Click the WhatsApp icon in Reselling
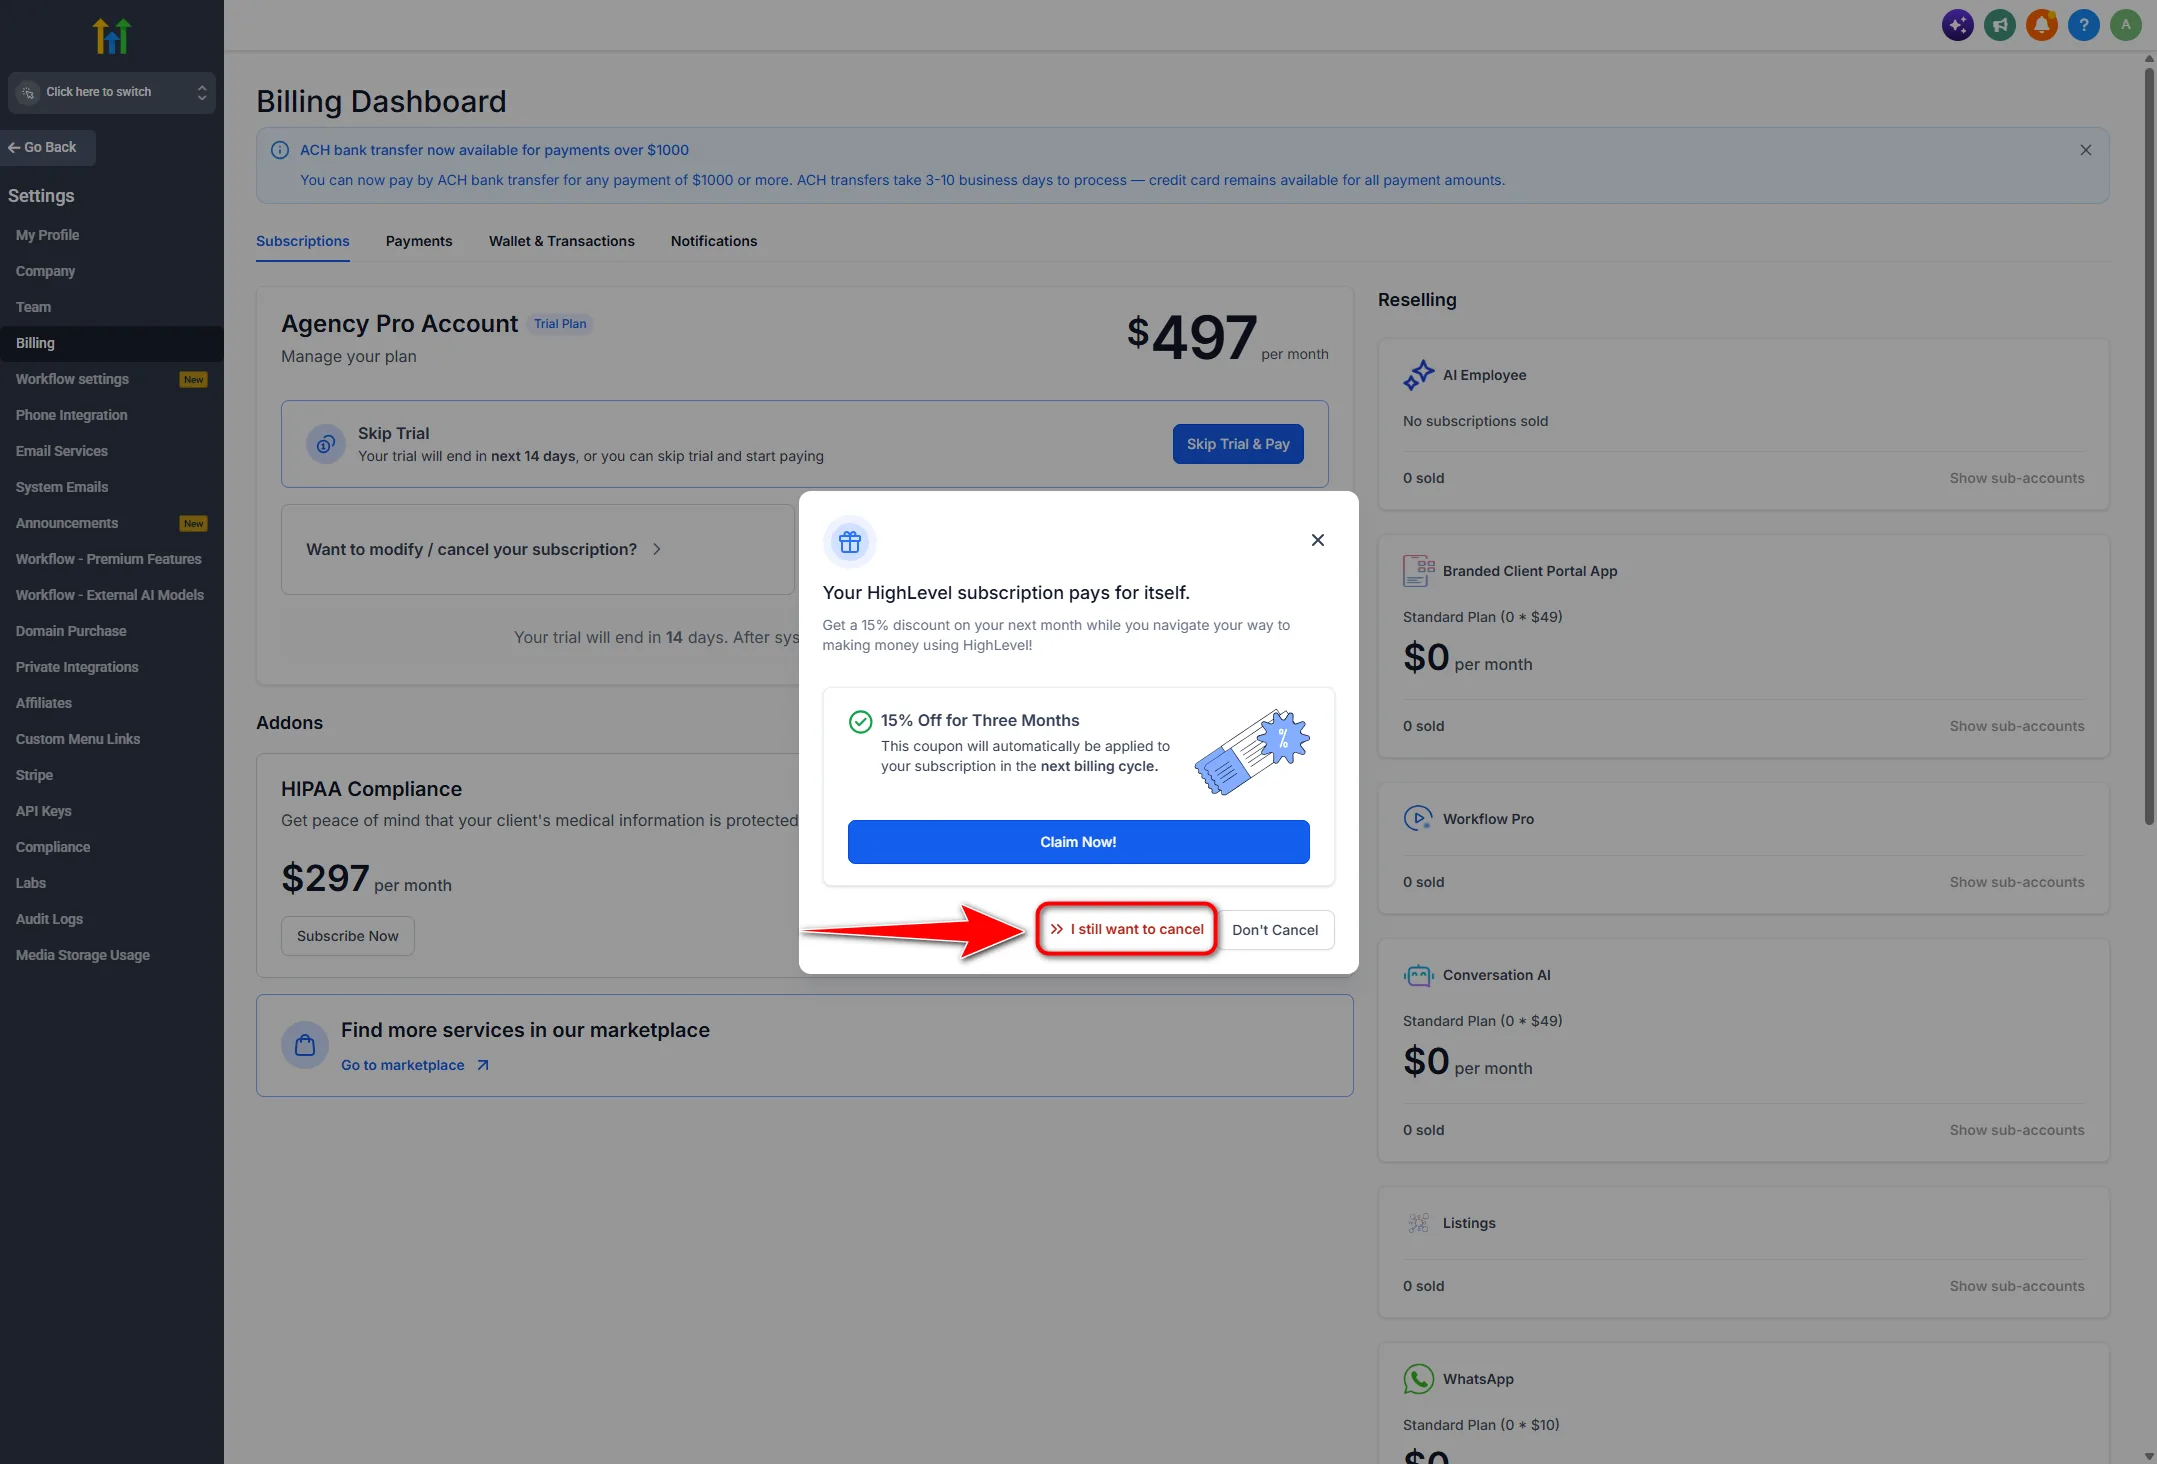Image resolution: width=2157 pixels, height=1464 pixels. (1418, 1379)
